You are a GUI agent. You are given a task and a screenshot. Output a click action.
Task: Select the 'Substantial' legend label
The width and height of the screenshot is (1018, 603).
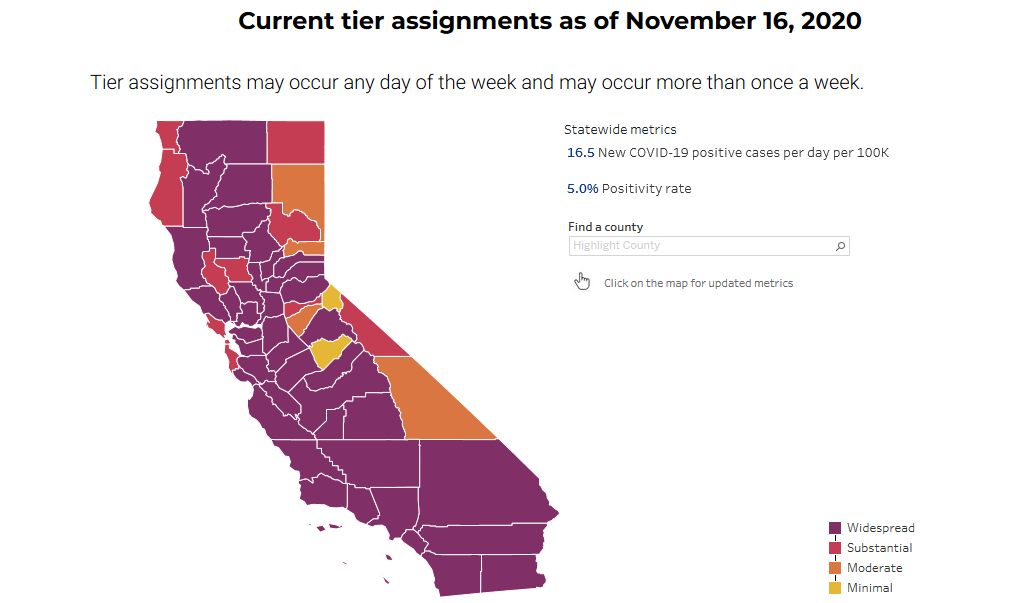879,548
